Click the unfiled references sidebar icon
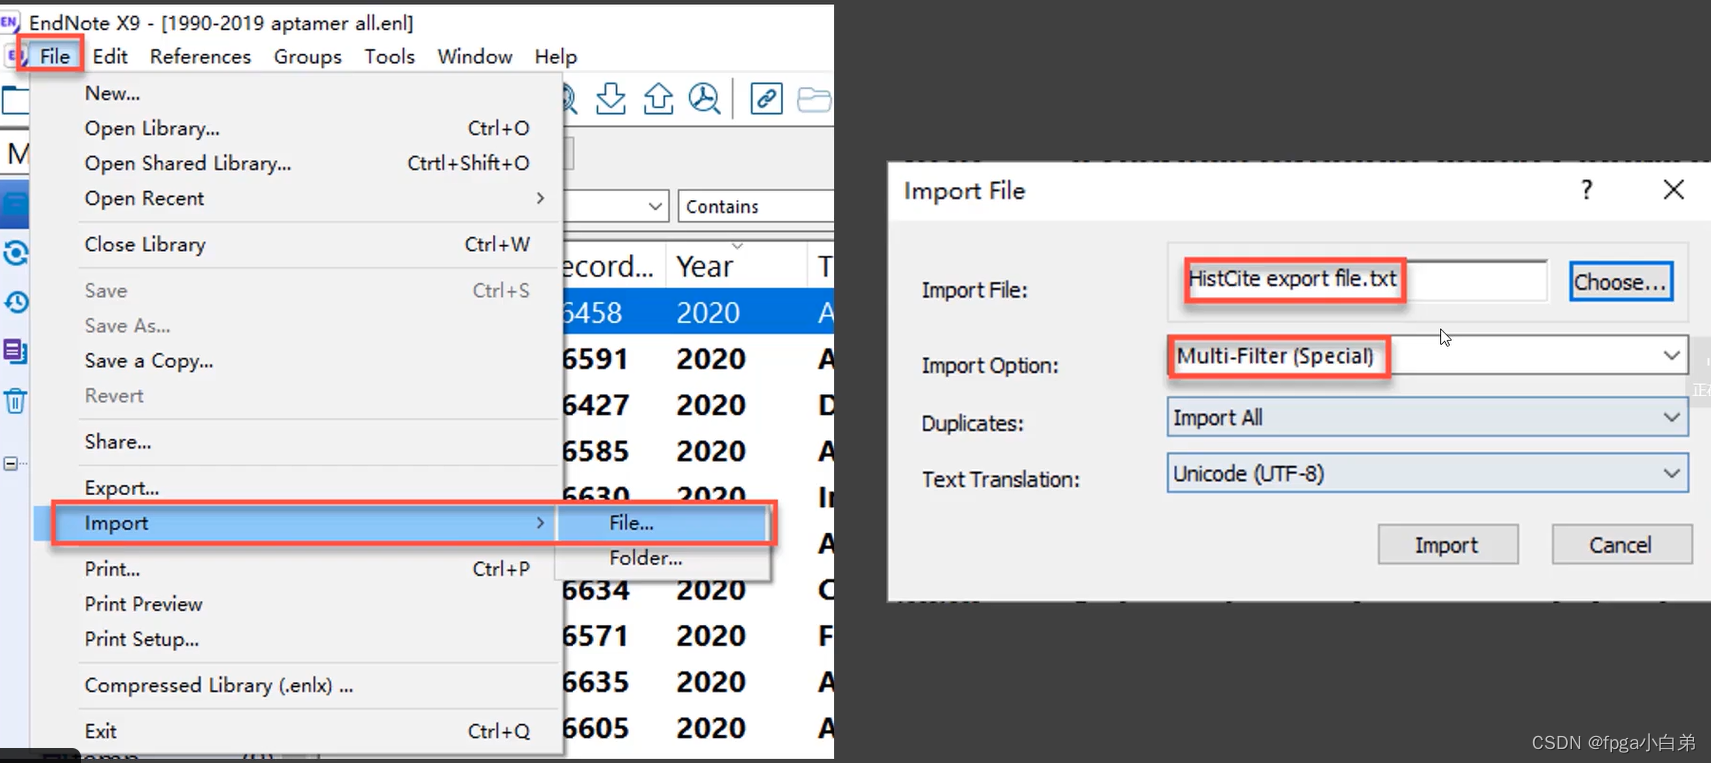1711x763 pixels. (15, 351)
